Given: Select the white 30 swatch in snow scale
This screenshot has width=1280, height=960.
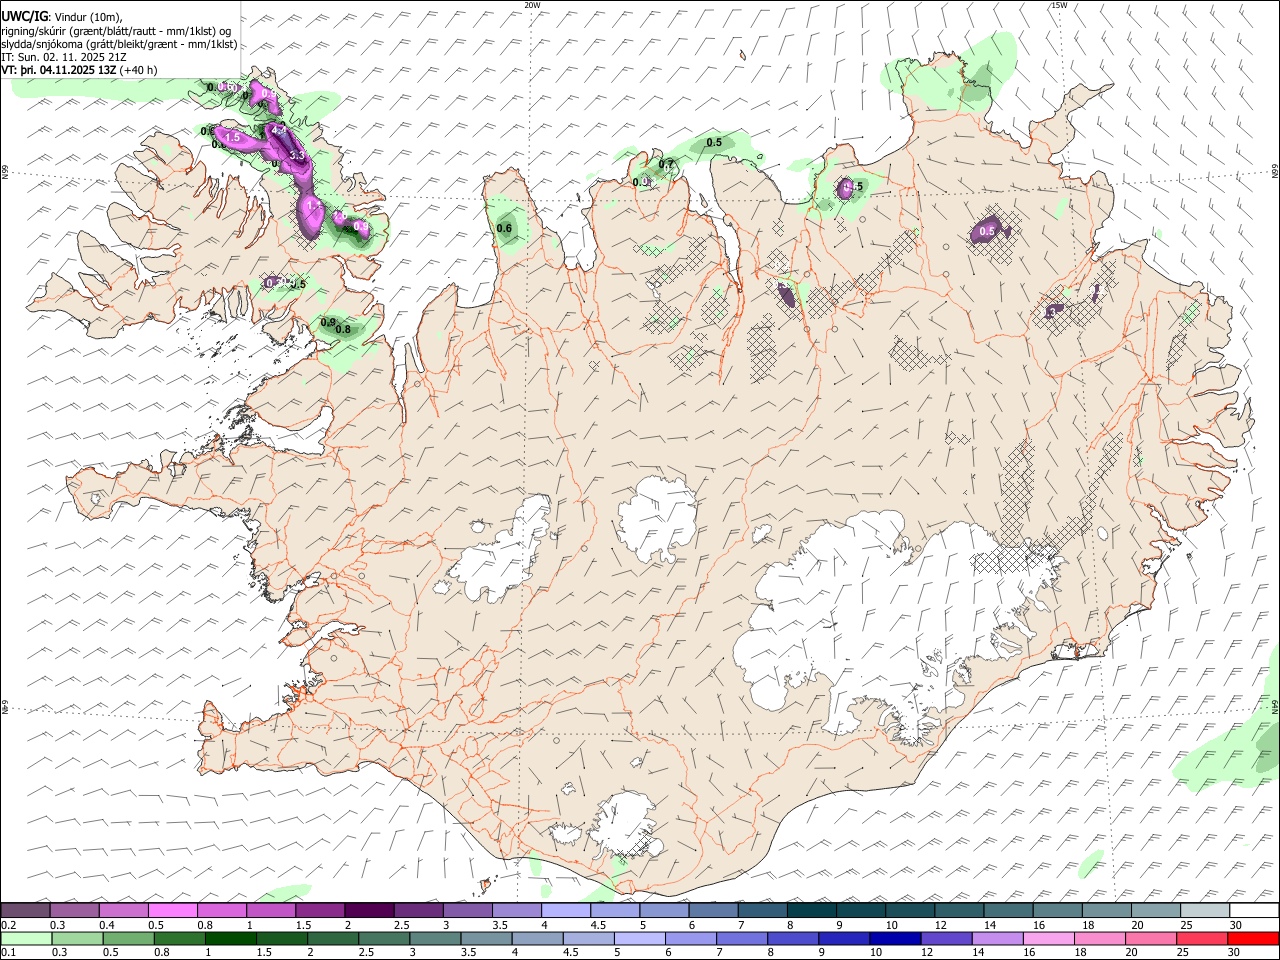Looking at the screenshot, I should [x=1254, y=910].
